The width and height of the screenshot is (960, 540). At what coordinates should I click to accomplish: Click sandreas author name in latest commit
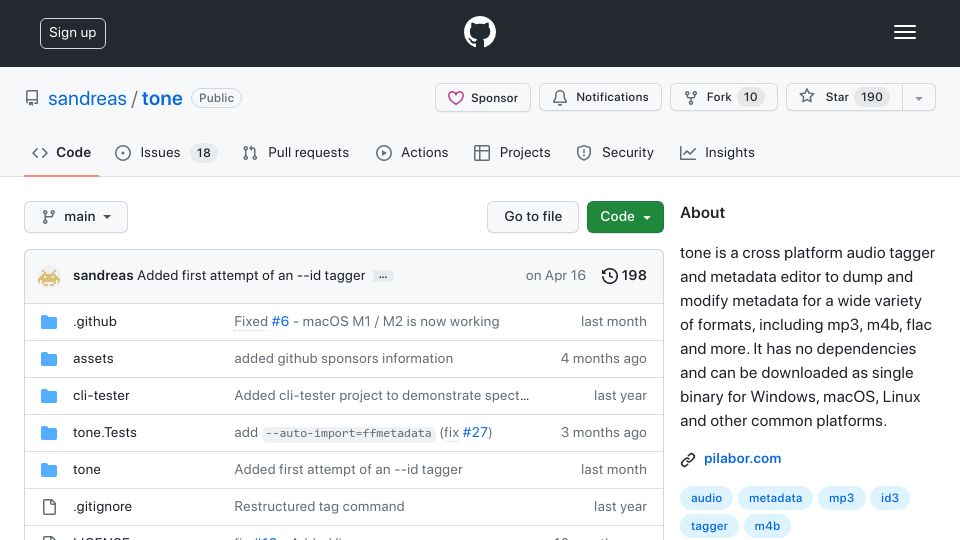click(x=103, y=276)
